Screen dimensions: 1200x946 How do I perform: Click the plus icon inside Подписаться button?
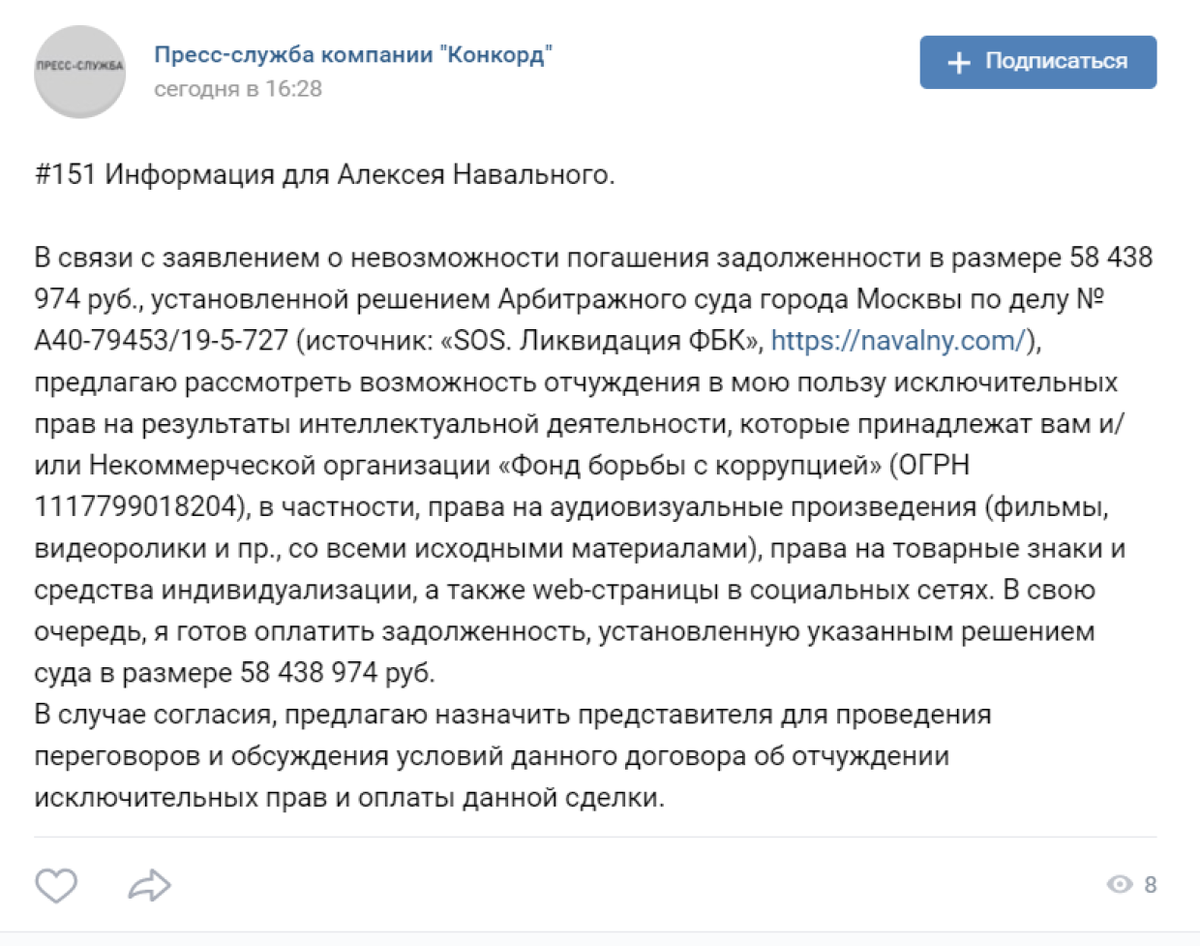[959, 63]
